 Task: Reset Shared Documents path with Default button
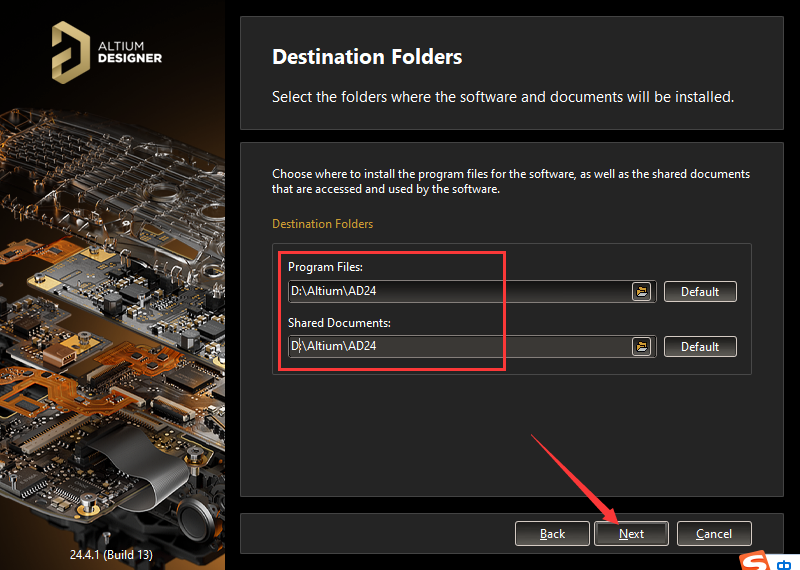pos(700,346)
